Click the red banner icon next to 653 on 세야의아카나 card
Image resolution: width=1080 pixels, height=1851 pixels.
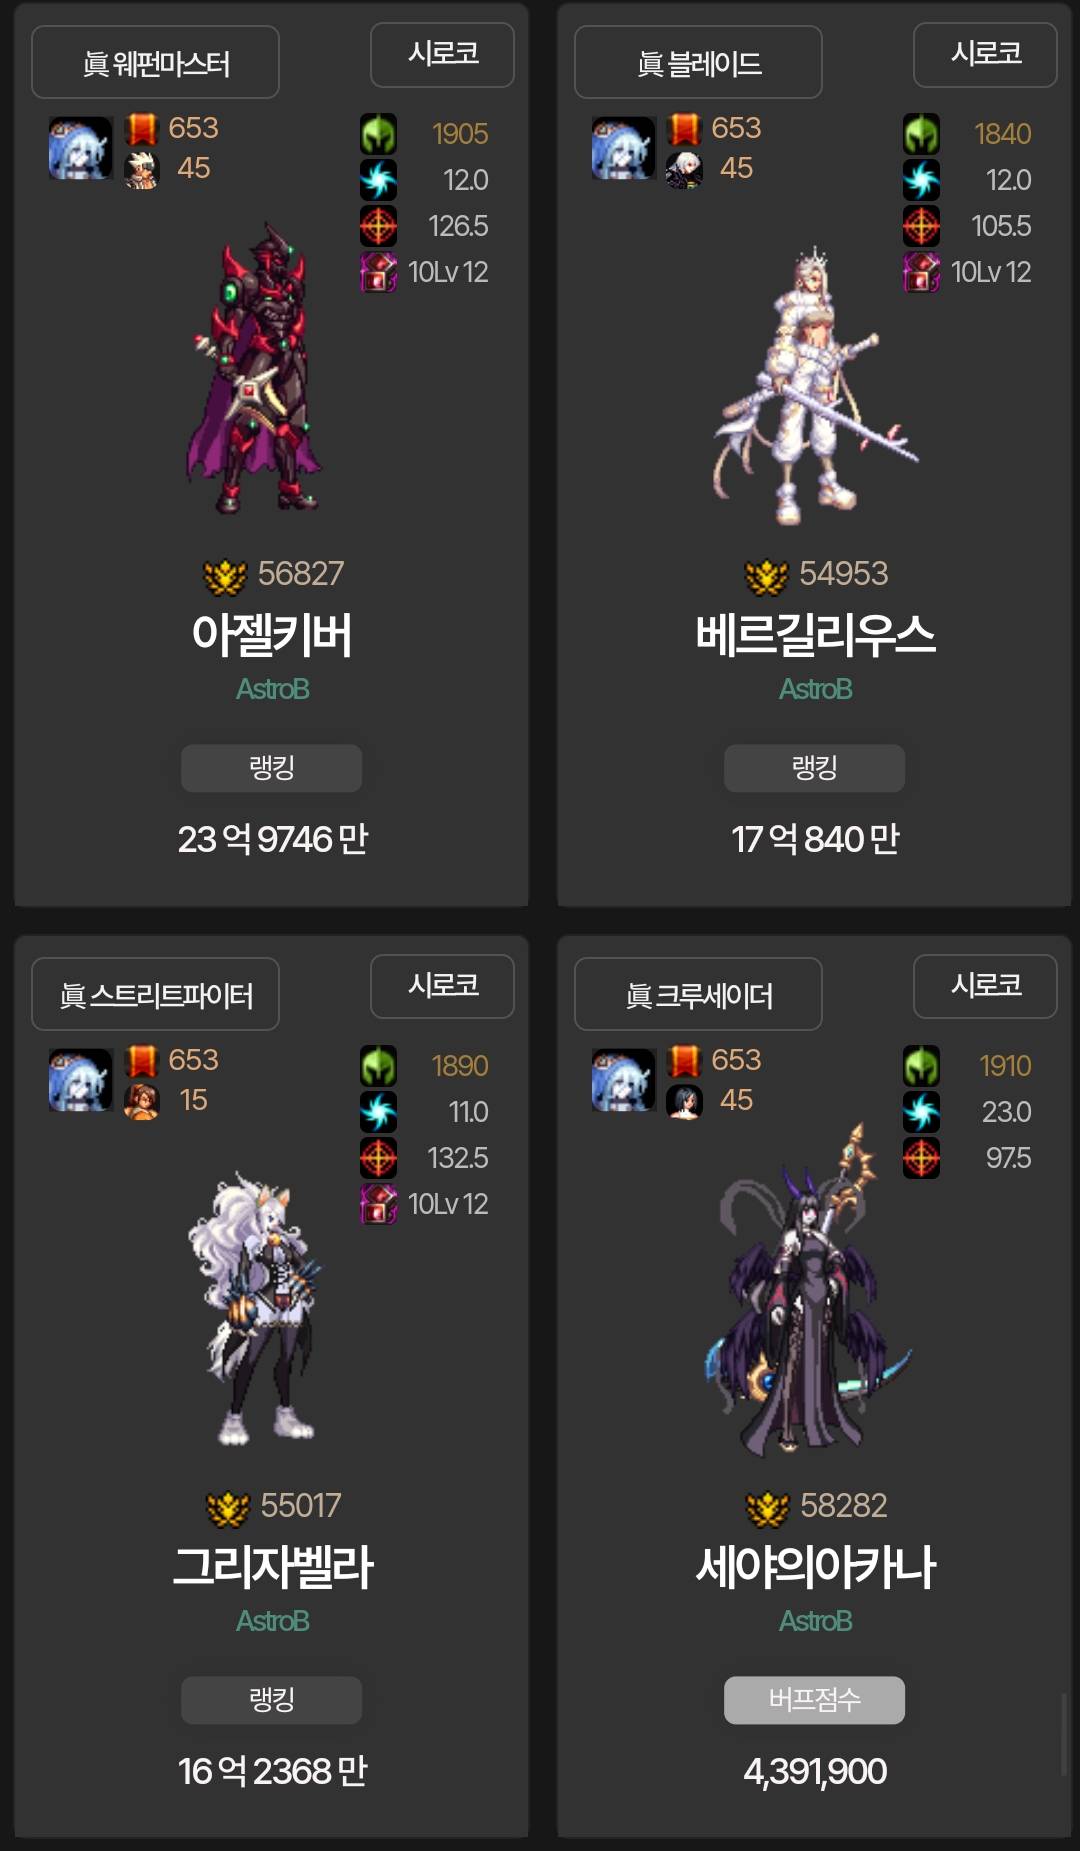tap(685, 1061)
